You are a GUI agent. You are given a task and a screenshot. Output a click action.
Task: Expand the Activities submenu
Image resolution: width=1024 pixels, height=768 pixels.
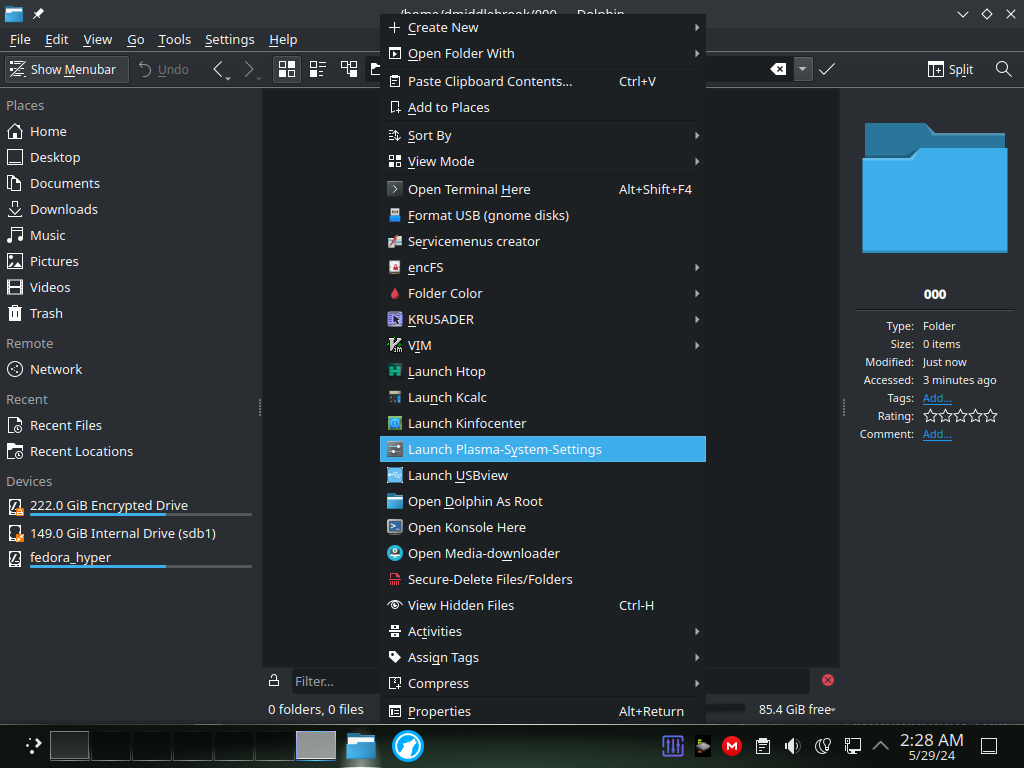[x=543, y=632]
